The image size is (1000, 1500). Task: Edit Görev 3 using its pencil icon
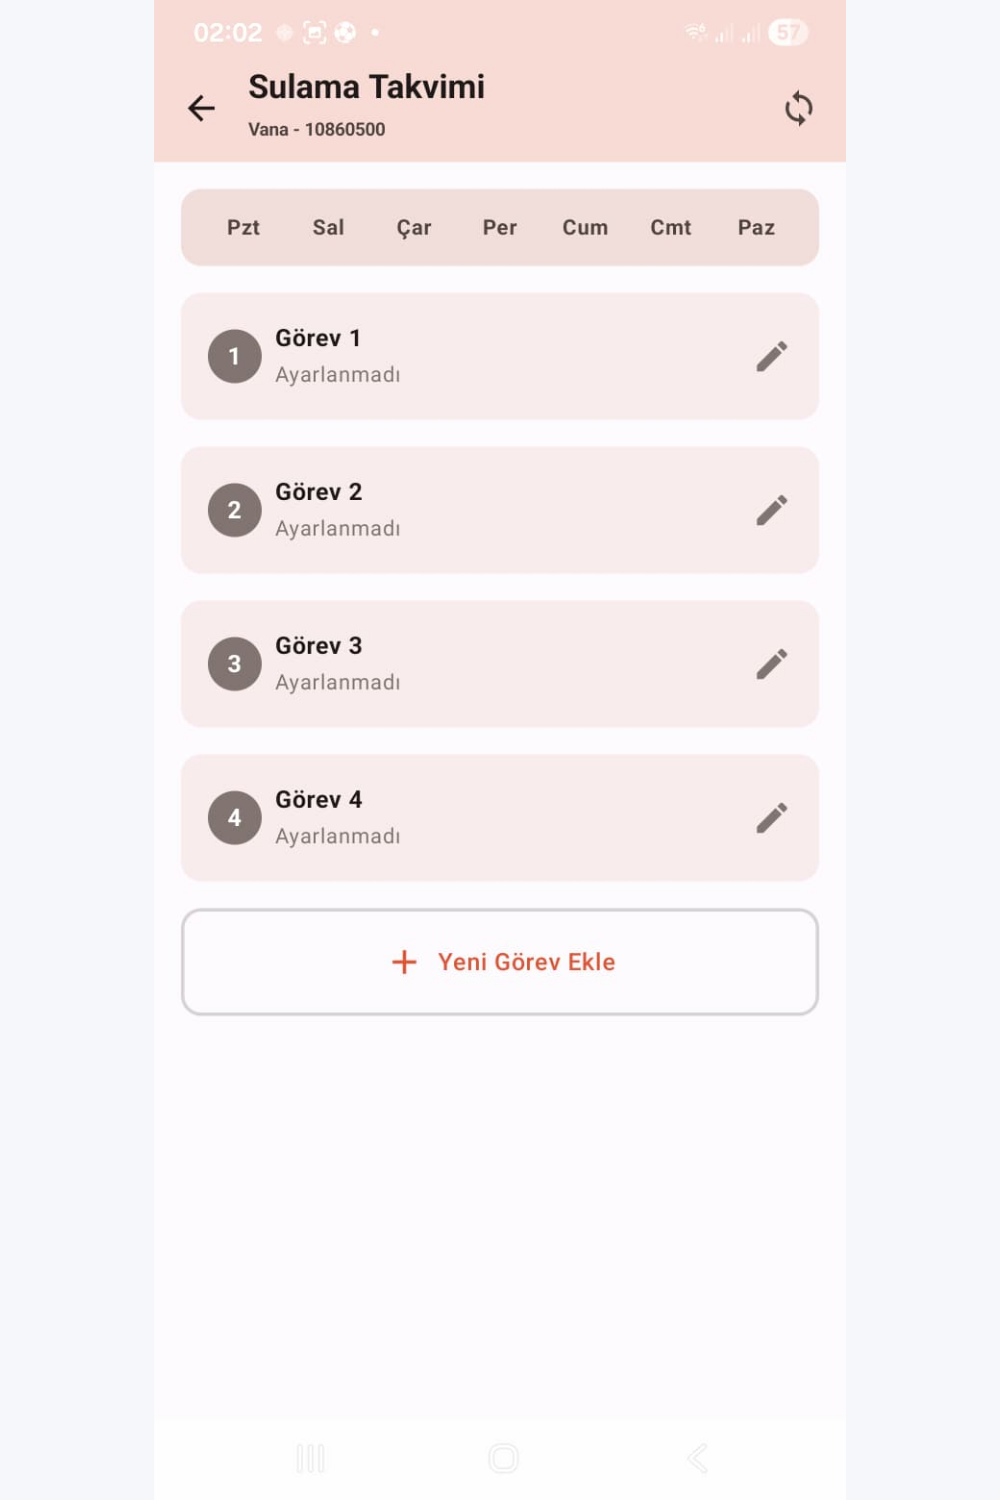point(772,663)
